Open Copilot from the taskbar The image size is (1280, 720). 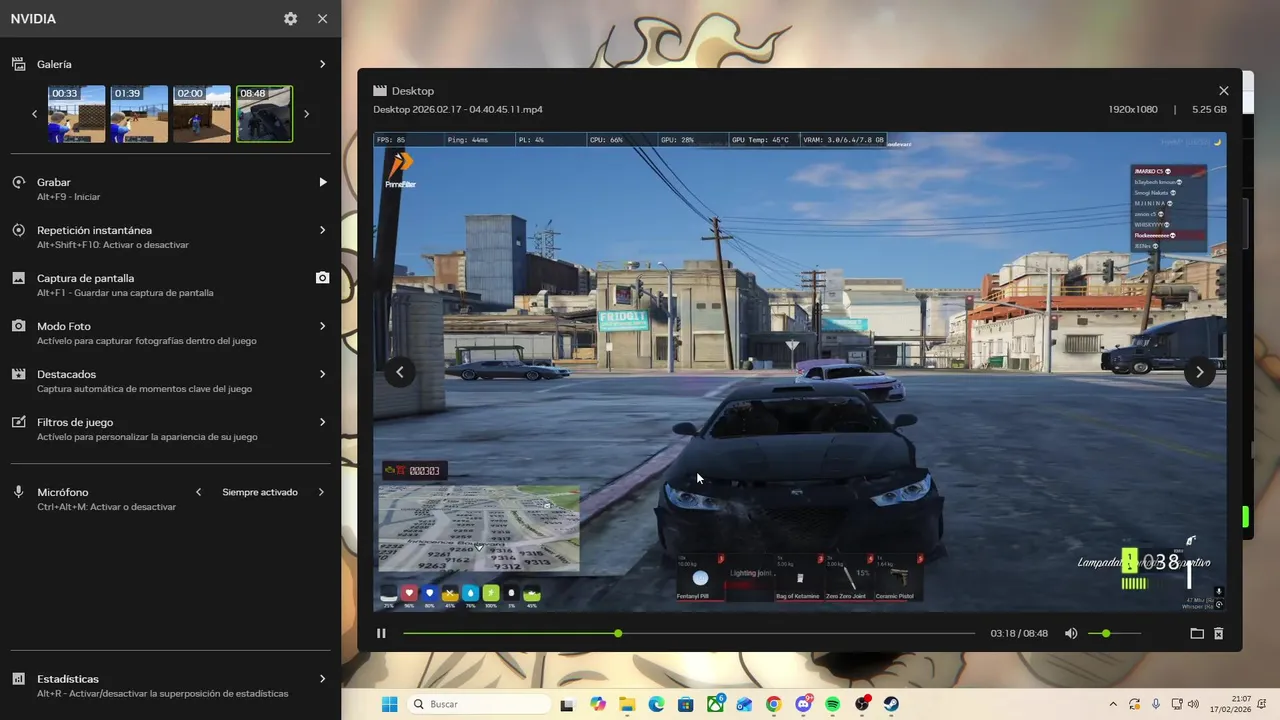pyautogui.click(x=598, y=704)
